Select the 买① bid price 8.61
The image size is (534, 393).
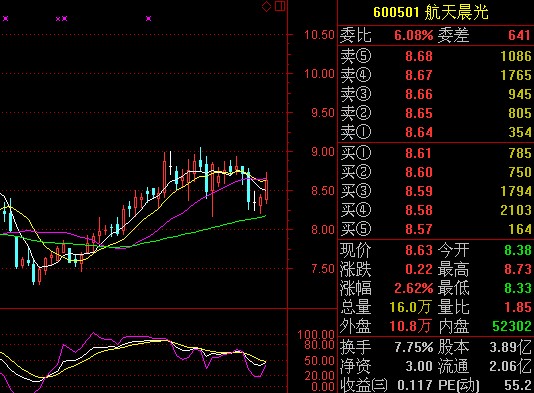419,153
